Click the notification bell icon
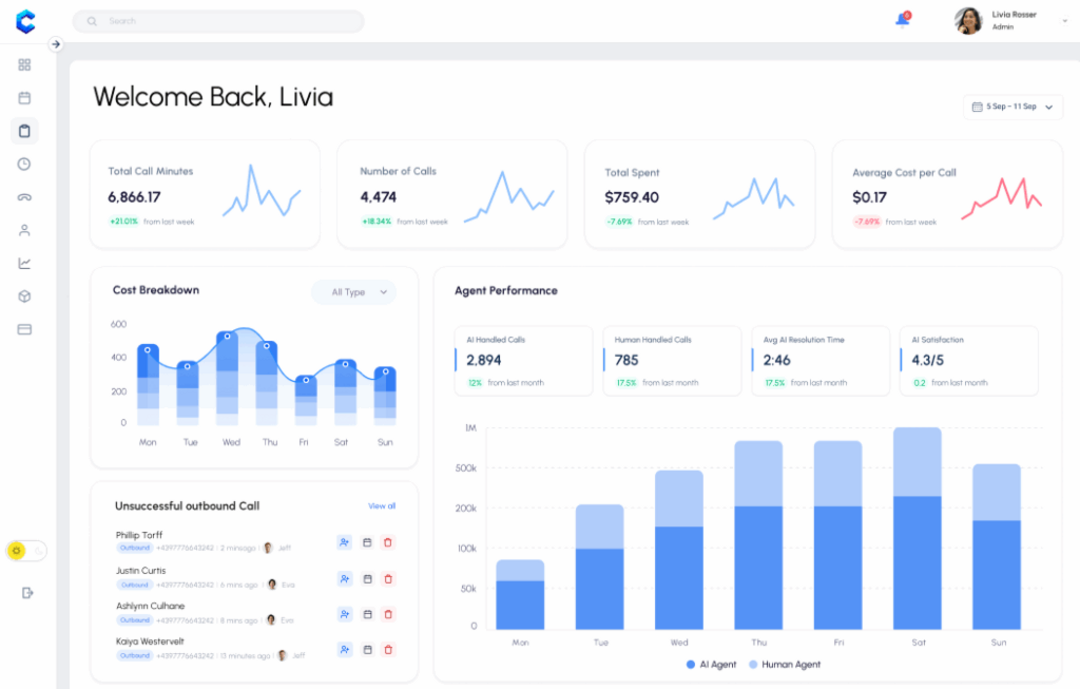The width and height of the screenshot is (1080, 689). coord(902,20)
